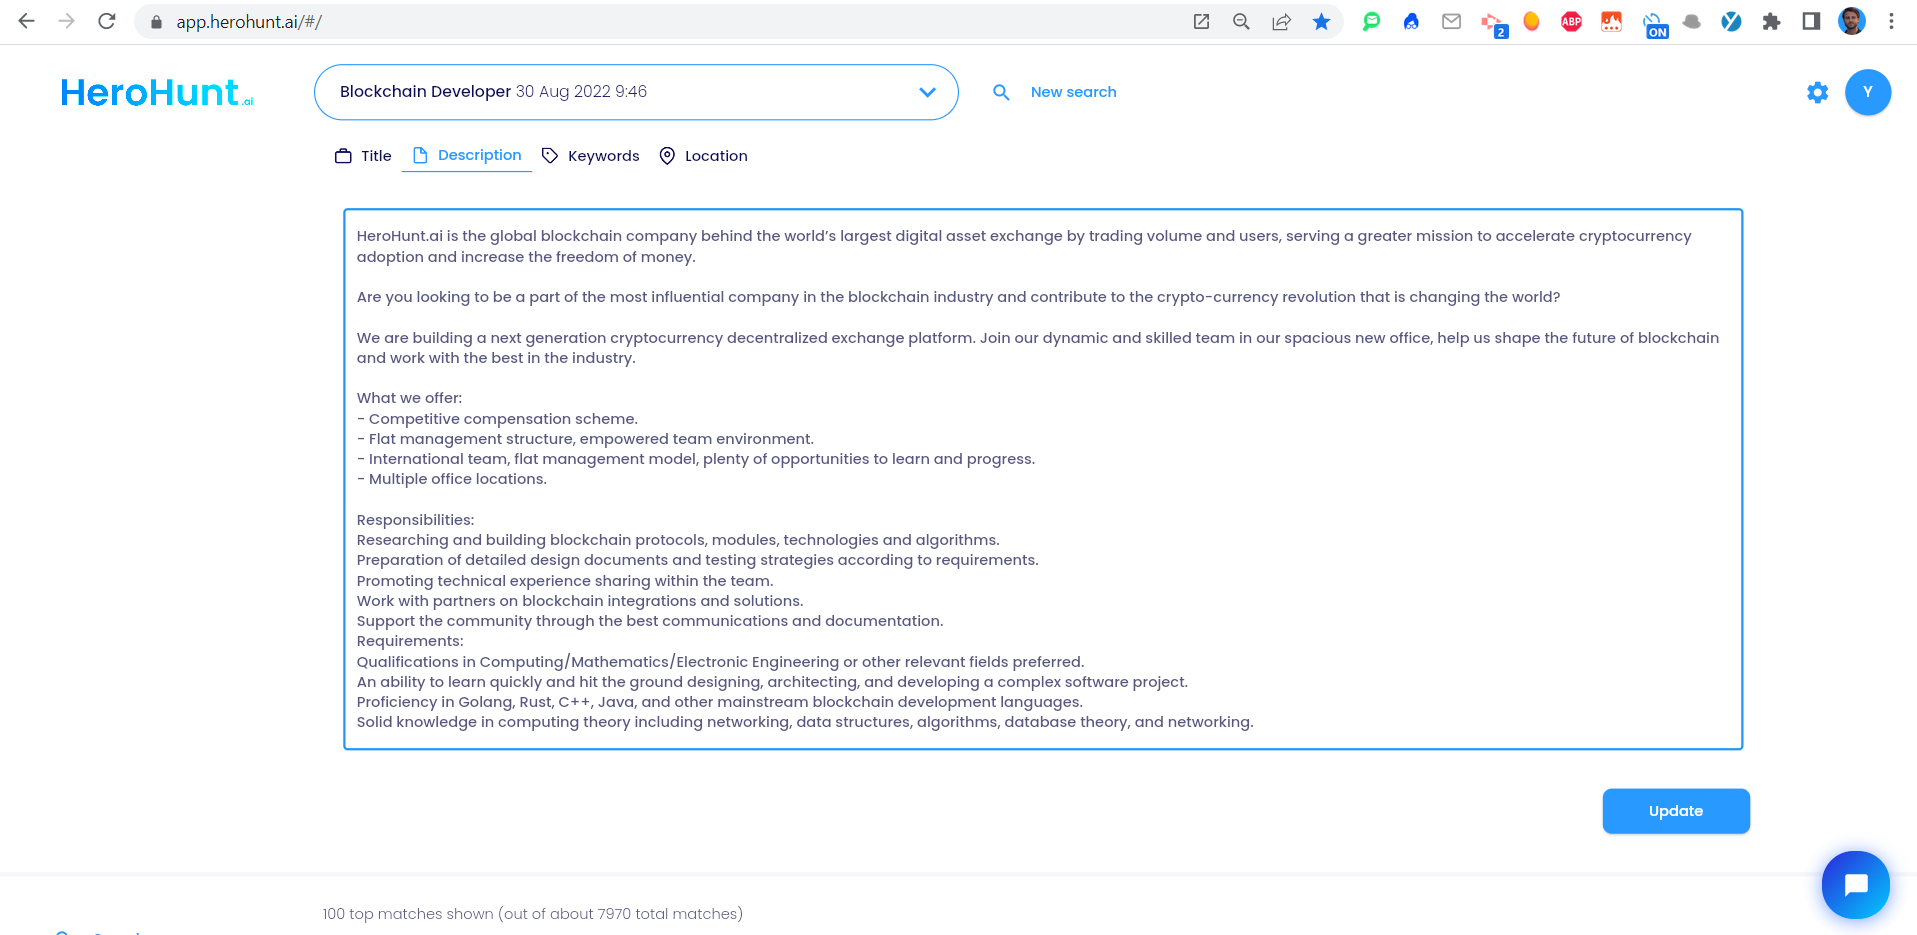Open the chat support bubble
The width and height of the screenshot is (1917, 935).
[1855, 884]
